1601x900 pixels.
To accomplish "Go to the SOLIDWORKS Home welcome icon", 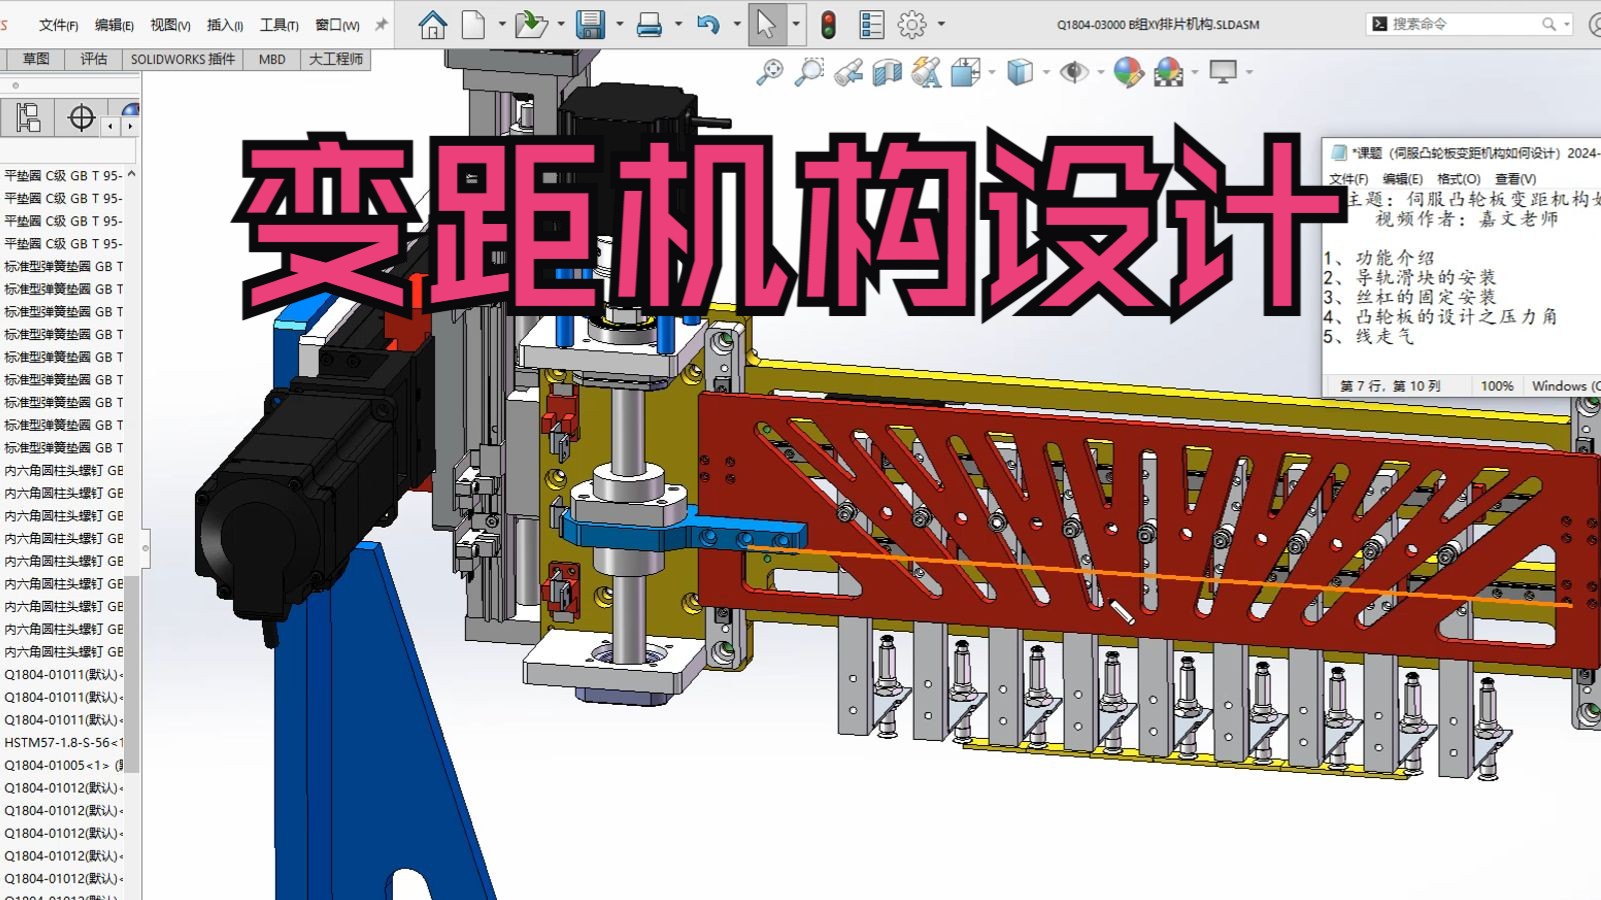I will click(x=432, y=24).
